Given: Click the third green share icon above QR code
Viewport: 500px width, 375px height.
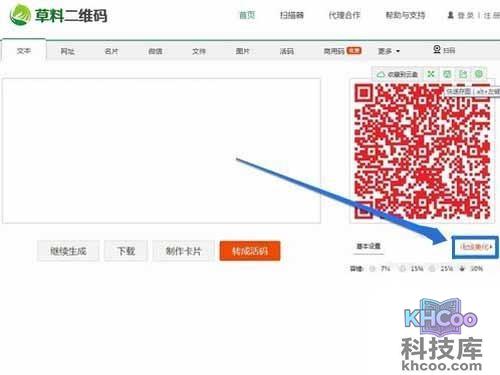Looking at the screenshot, I should click(x=463, y=74).
